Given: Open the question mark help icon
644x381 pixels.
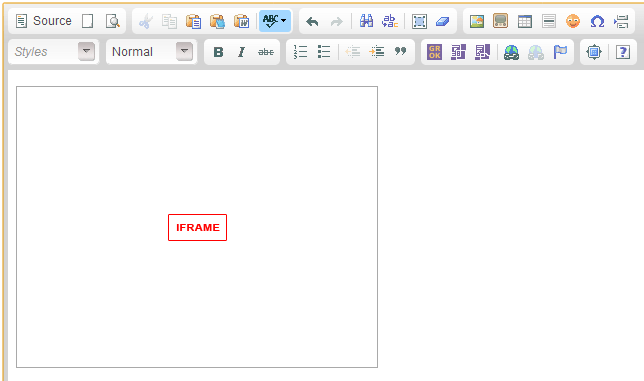Looking at the screenshot, I should point(623,52).
